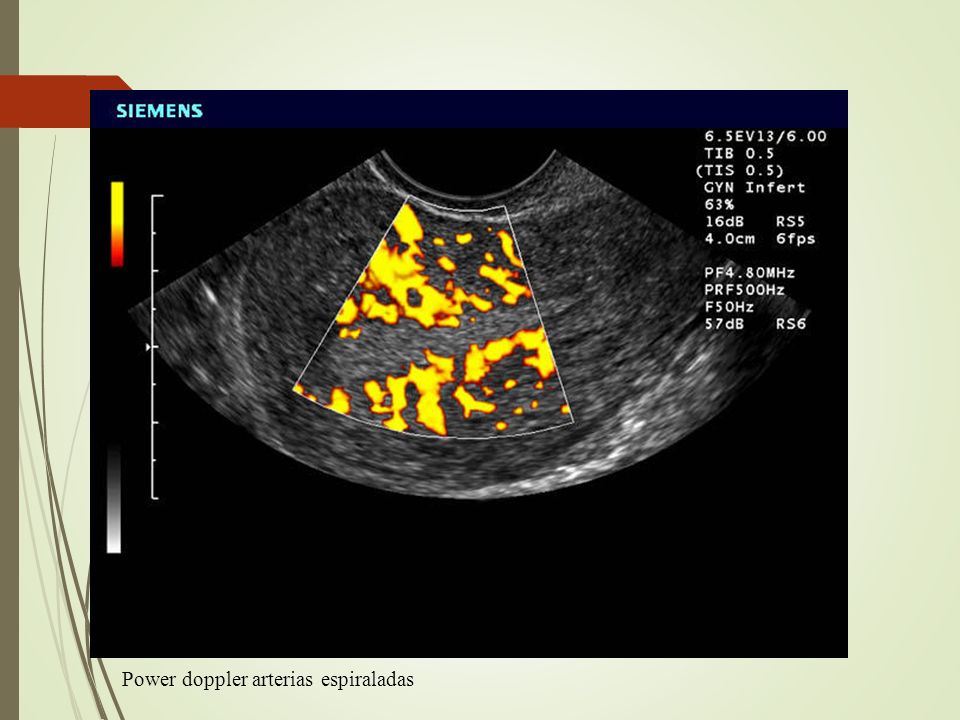Click the depth scale ruler
960x720 pixels.
pyautogui.click(x=157, y=347)
